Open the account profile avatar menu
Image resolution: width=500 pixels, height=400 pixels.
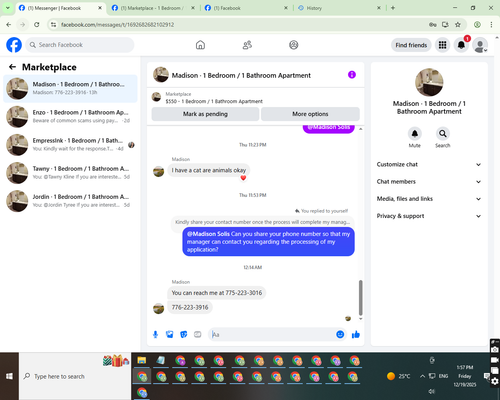[480, 45]
